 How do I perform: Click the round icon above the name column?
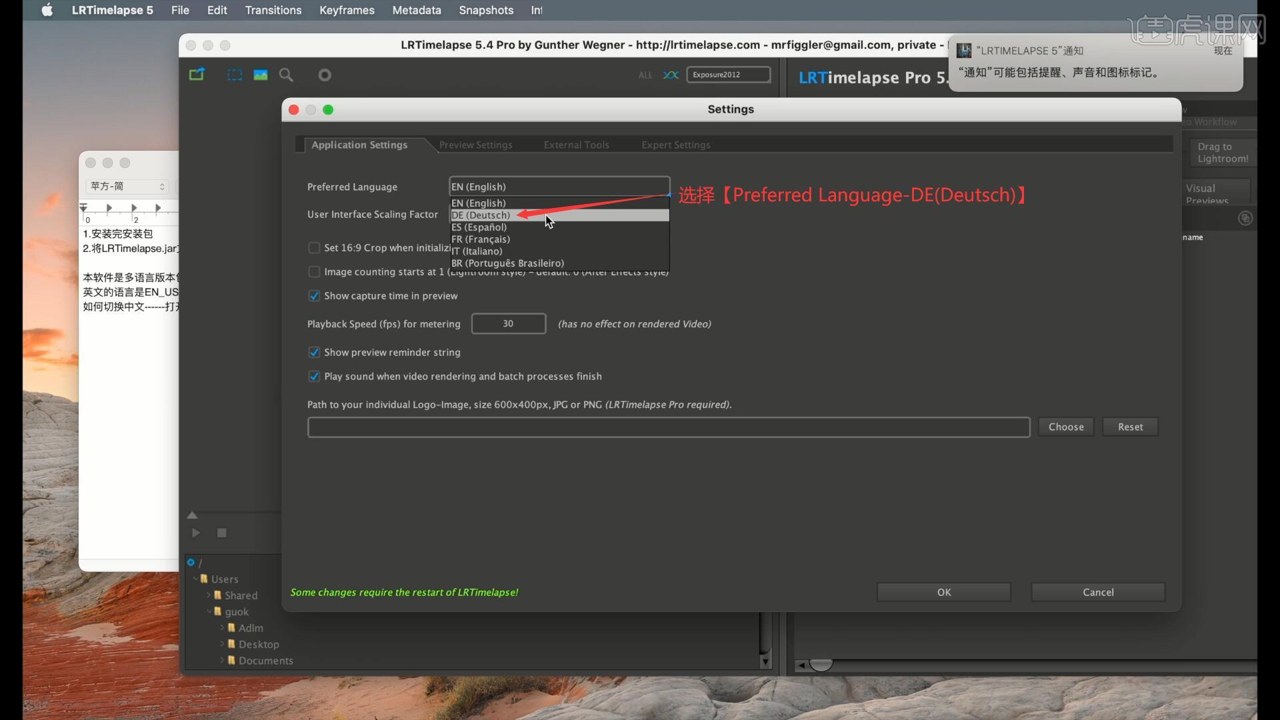(1245, 218)
